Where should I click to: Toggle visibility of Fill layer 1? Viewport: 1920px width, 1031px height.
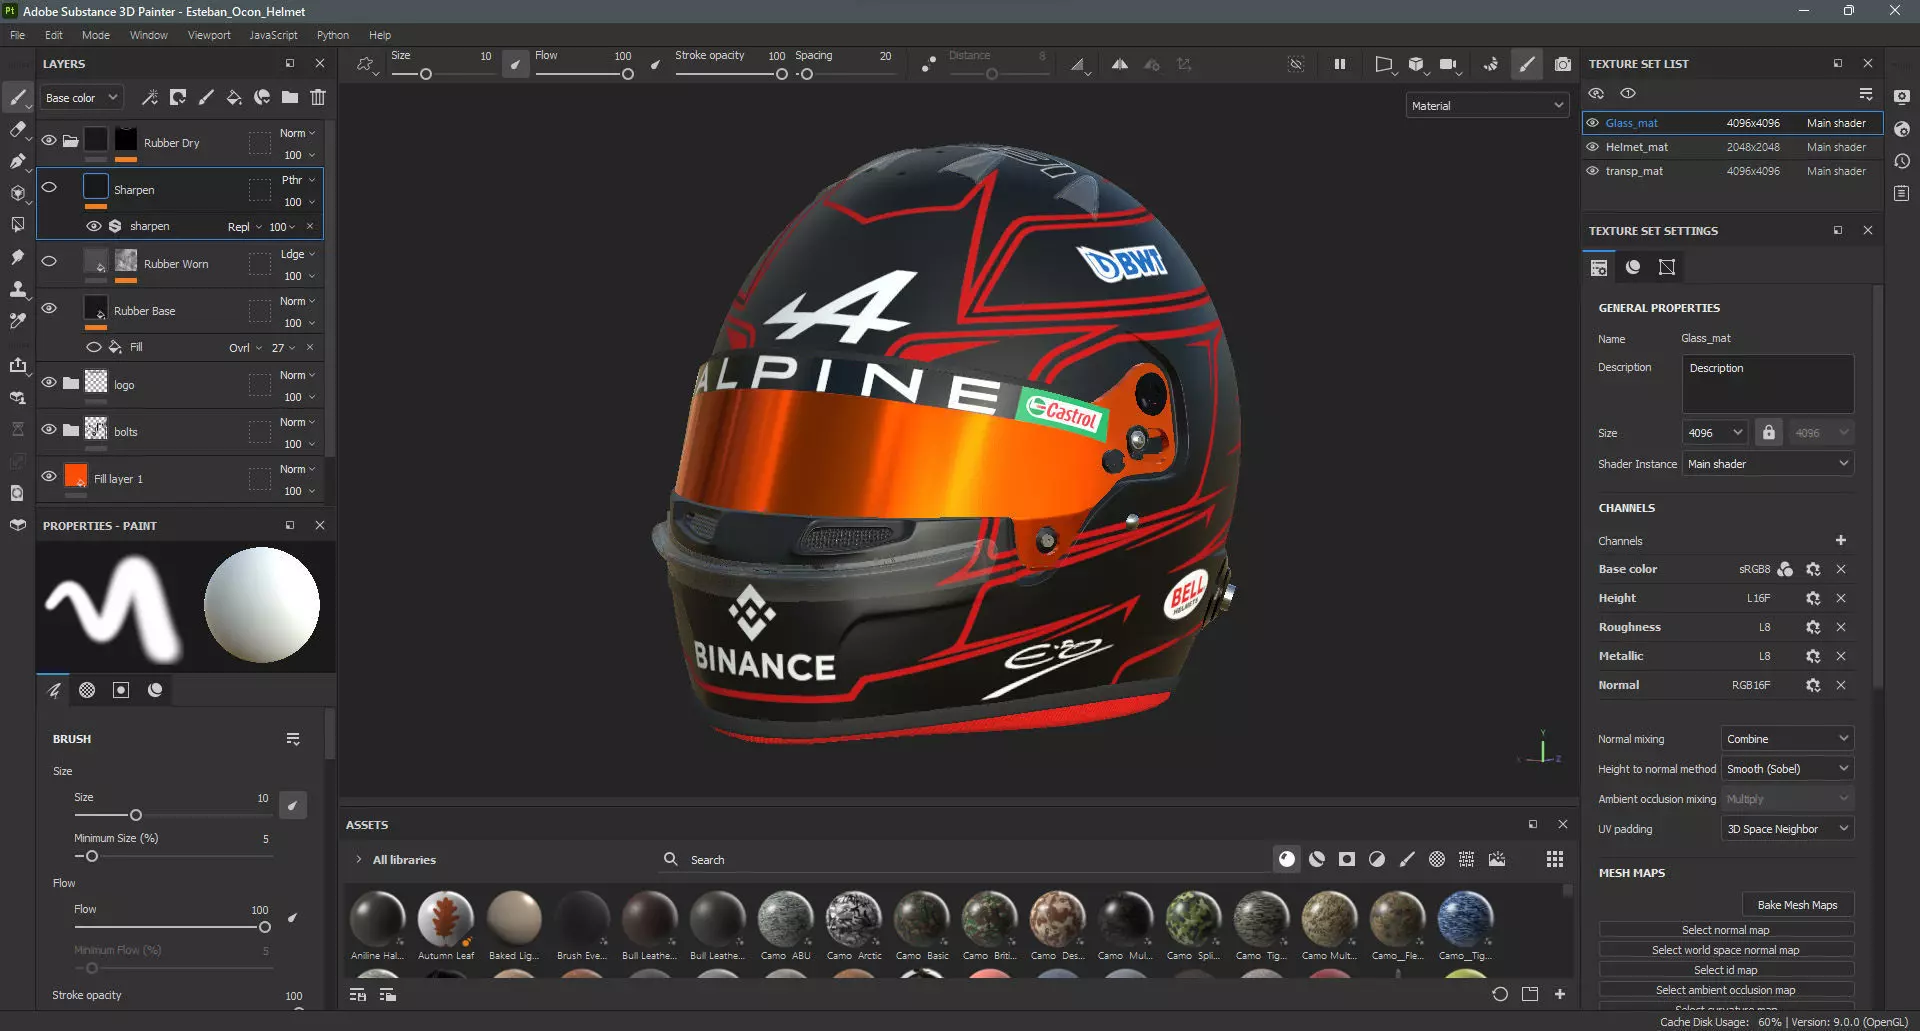pos(49,476)
